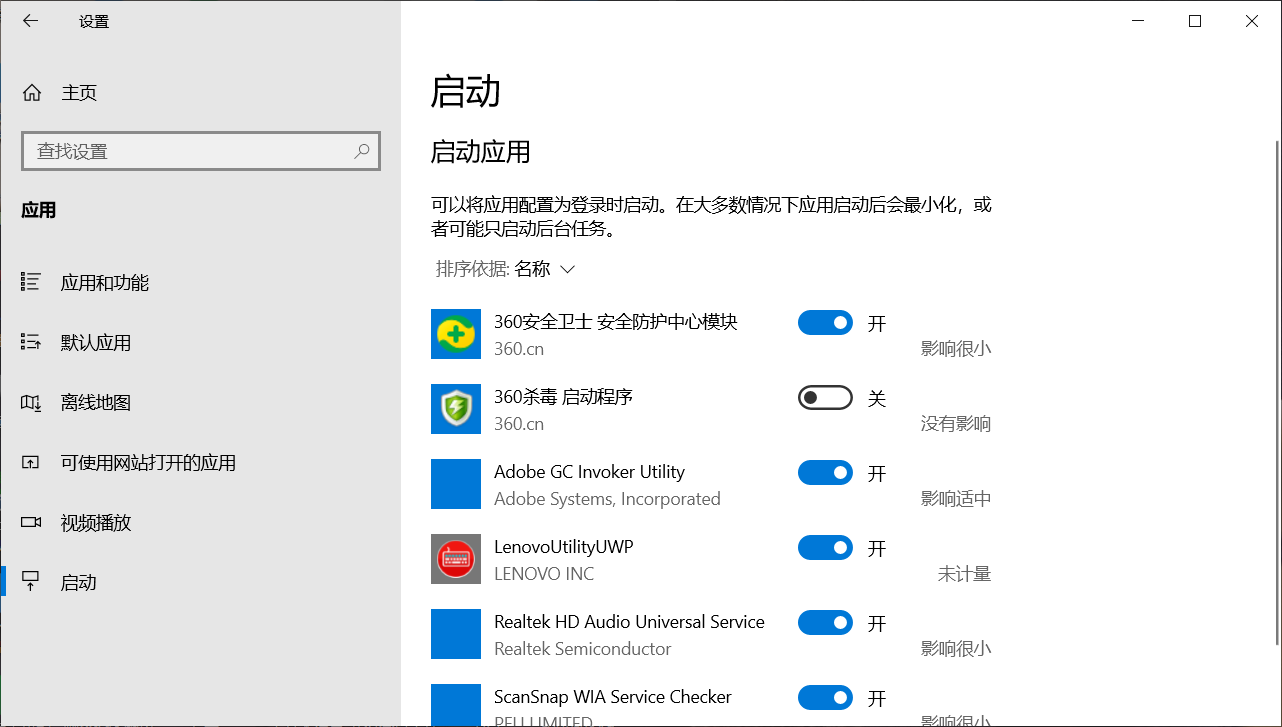1282x727 pixels.
Task: Click the Adobe GC Invoker Utility name
Action: pos(589,472)
